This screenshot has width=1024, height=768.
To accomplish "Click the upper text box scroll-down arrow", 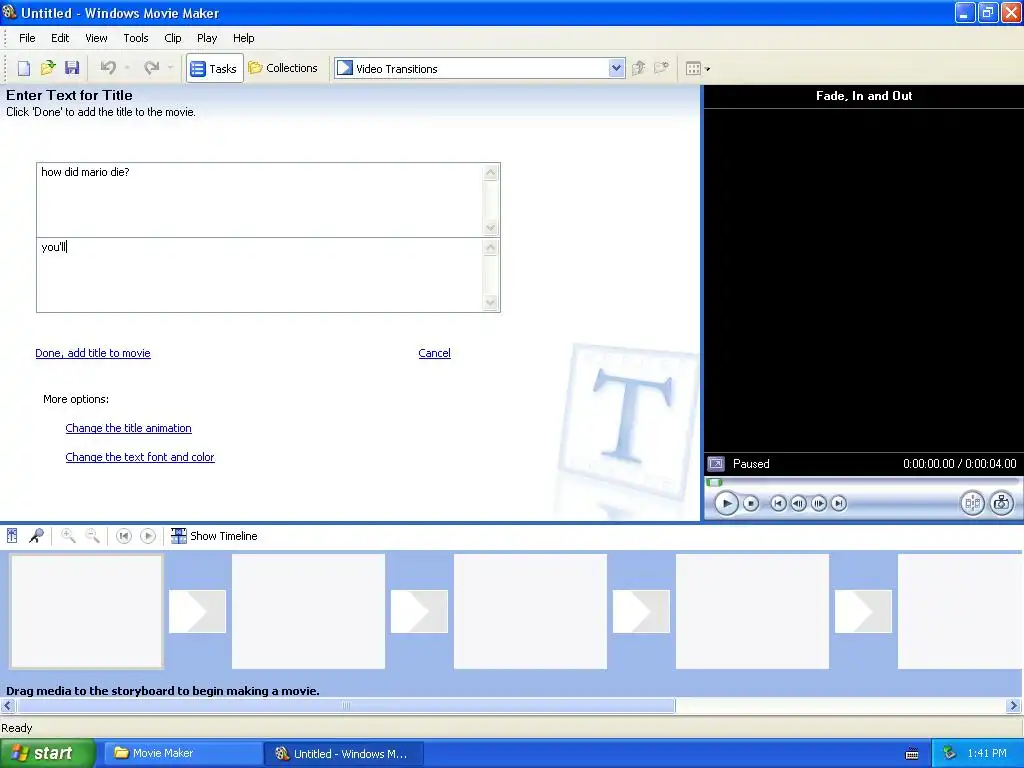I will [x=491, y=228].
